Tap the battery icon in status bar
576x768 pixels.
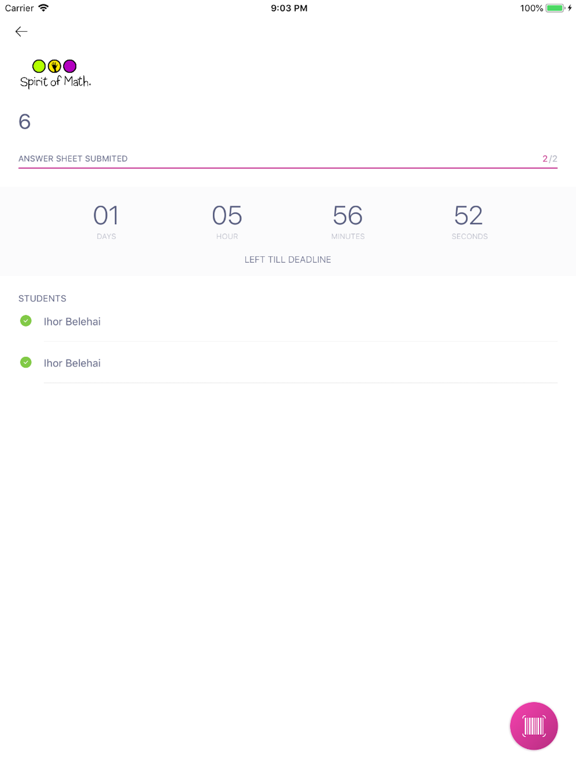[x=555, y=8]
